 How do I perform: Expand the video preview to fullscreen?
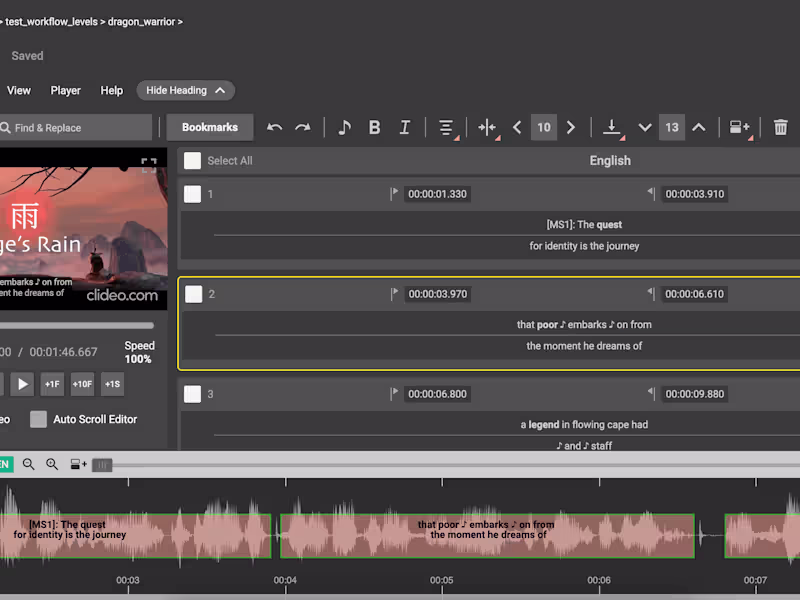coord(148,165)
